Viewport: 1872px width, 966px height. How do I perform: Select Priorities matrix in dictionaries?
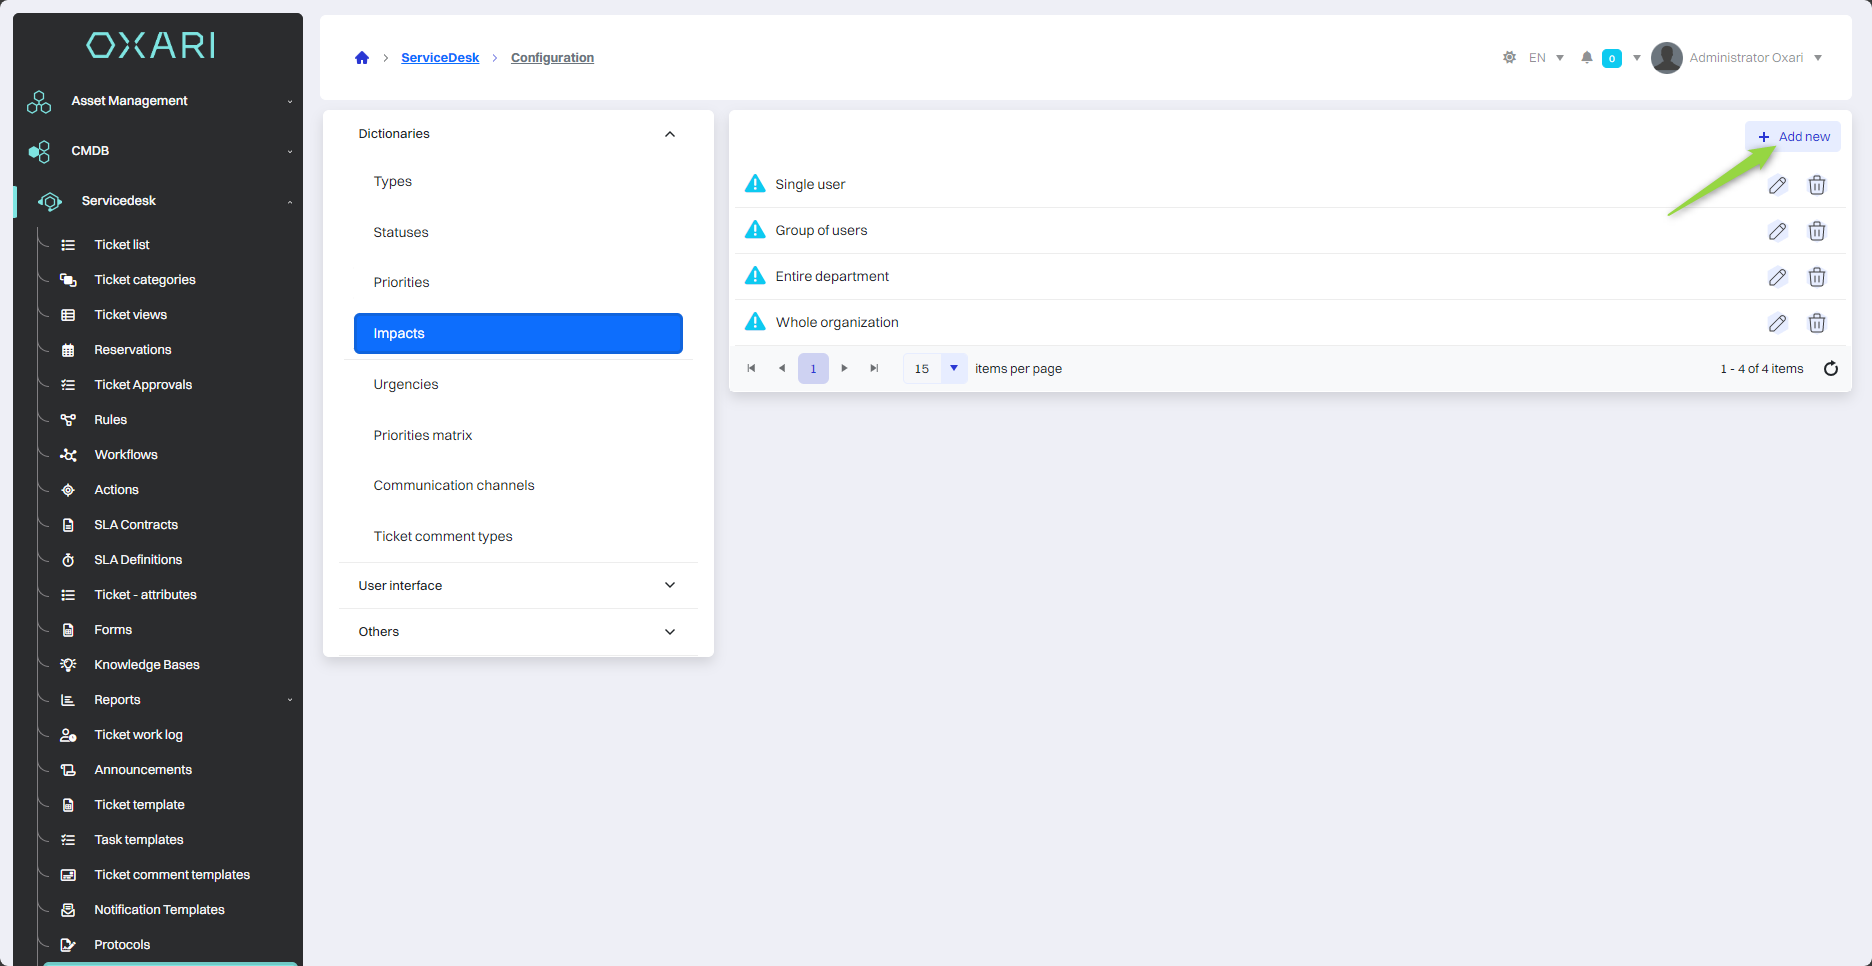pos(423,435)
